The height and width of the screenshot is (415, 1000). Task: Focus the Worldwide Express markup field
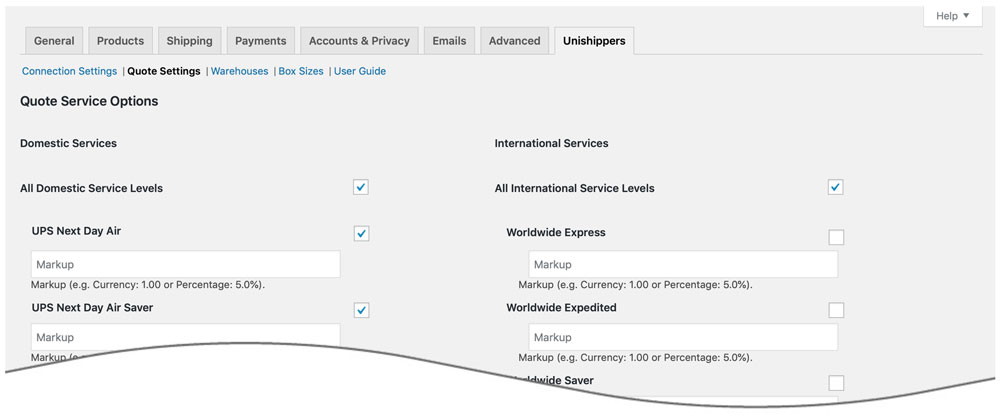683,265
